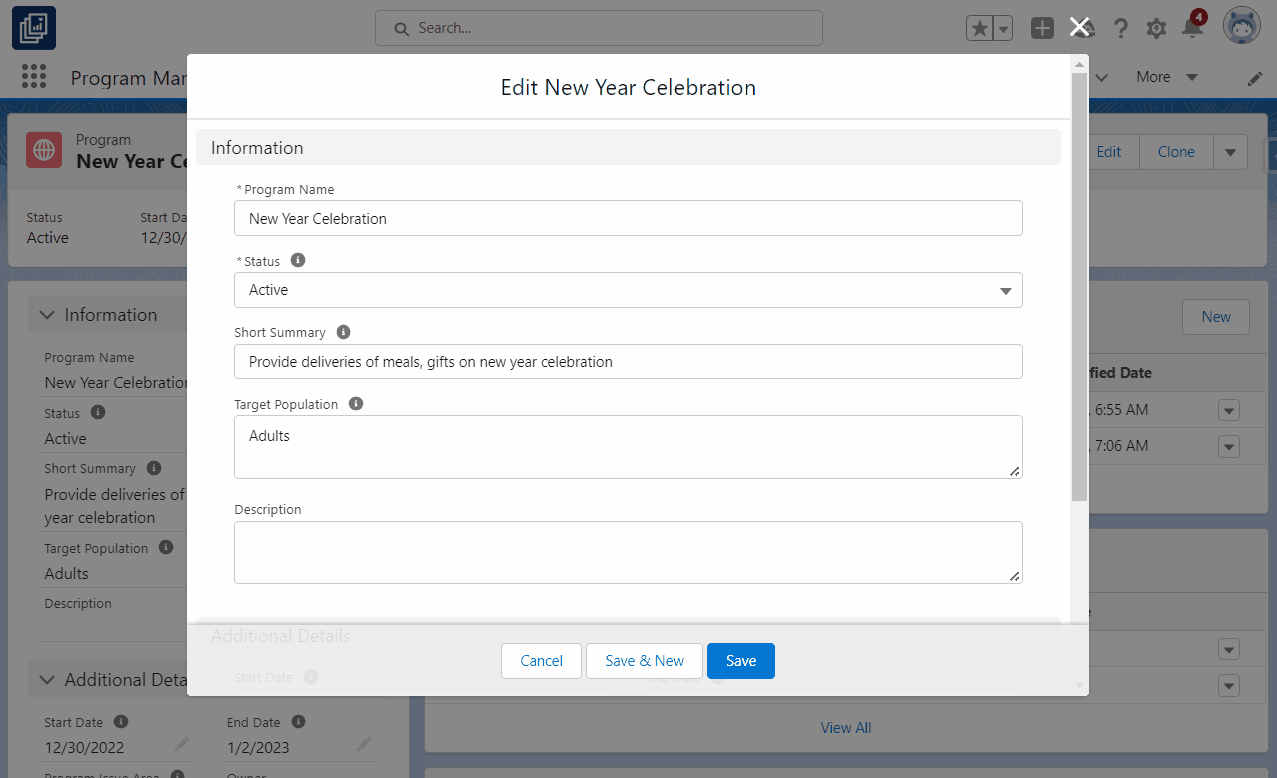Open Salesforce Help via the question mark icon

click(x=1120, y=28)
